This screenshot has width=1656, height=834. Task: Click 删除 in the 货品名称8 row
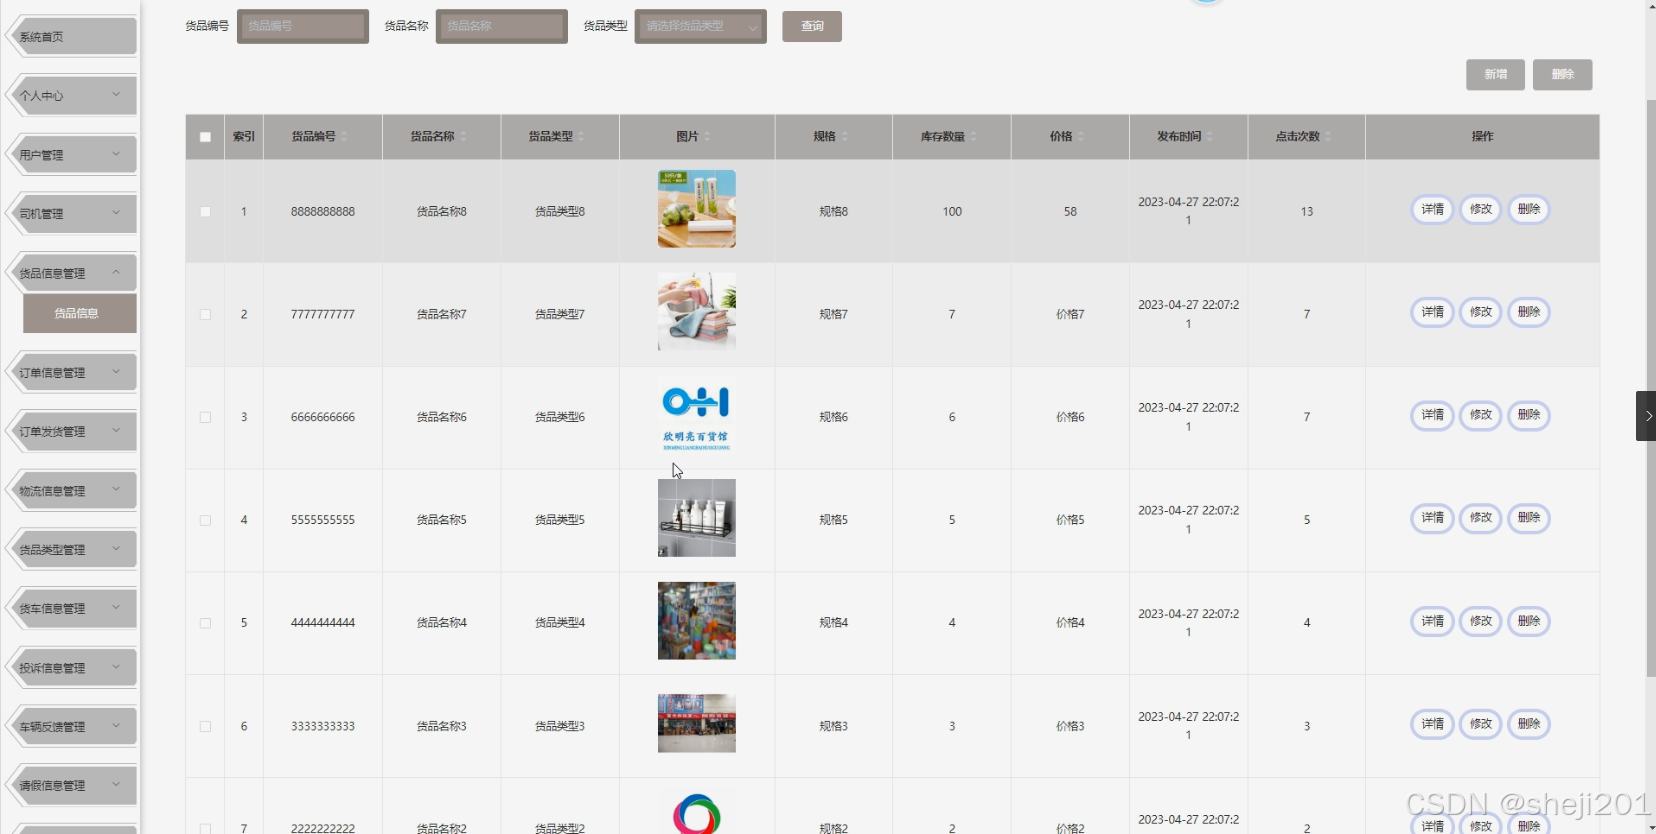[x=1529, y=210]
